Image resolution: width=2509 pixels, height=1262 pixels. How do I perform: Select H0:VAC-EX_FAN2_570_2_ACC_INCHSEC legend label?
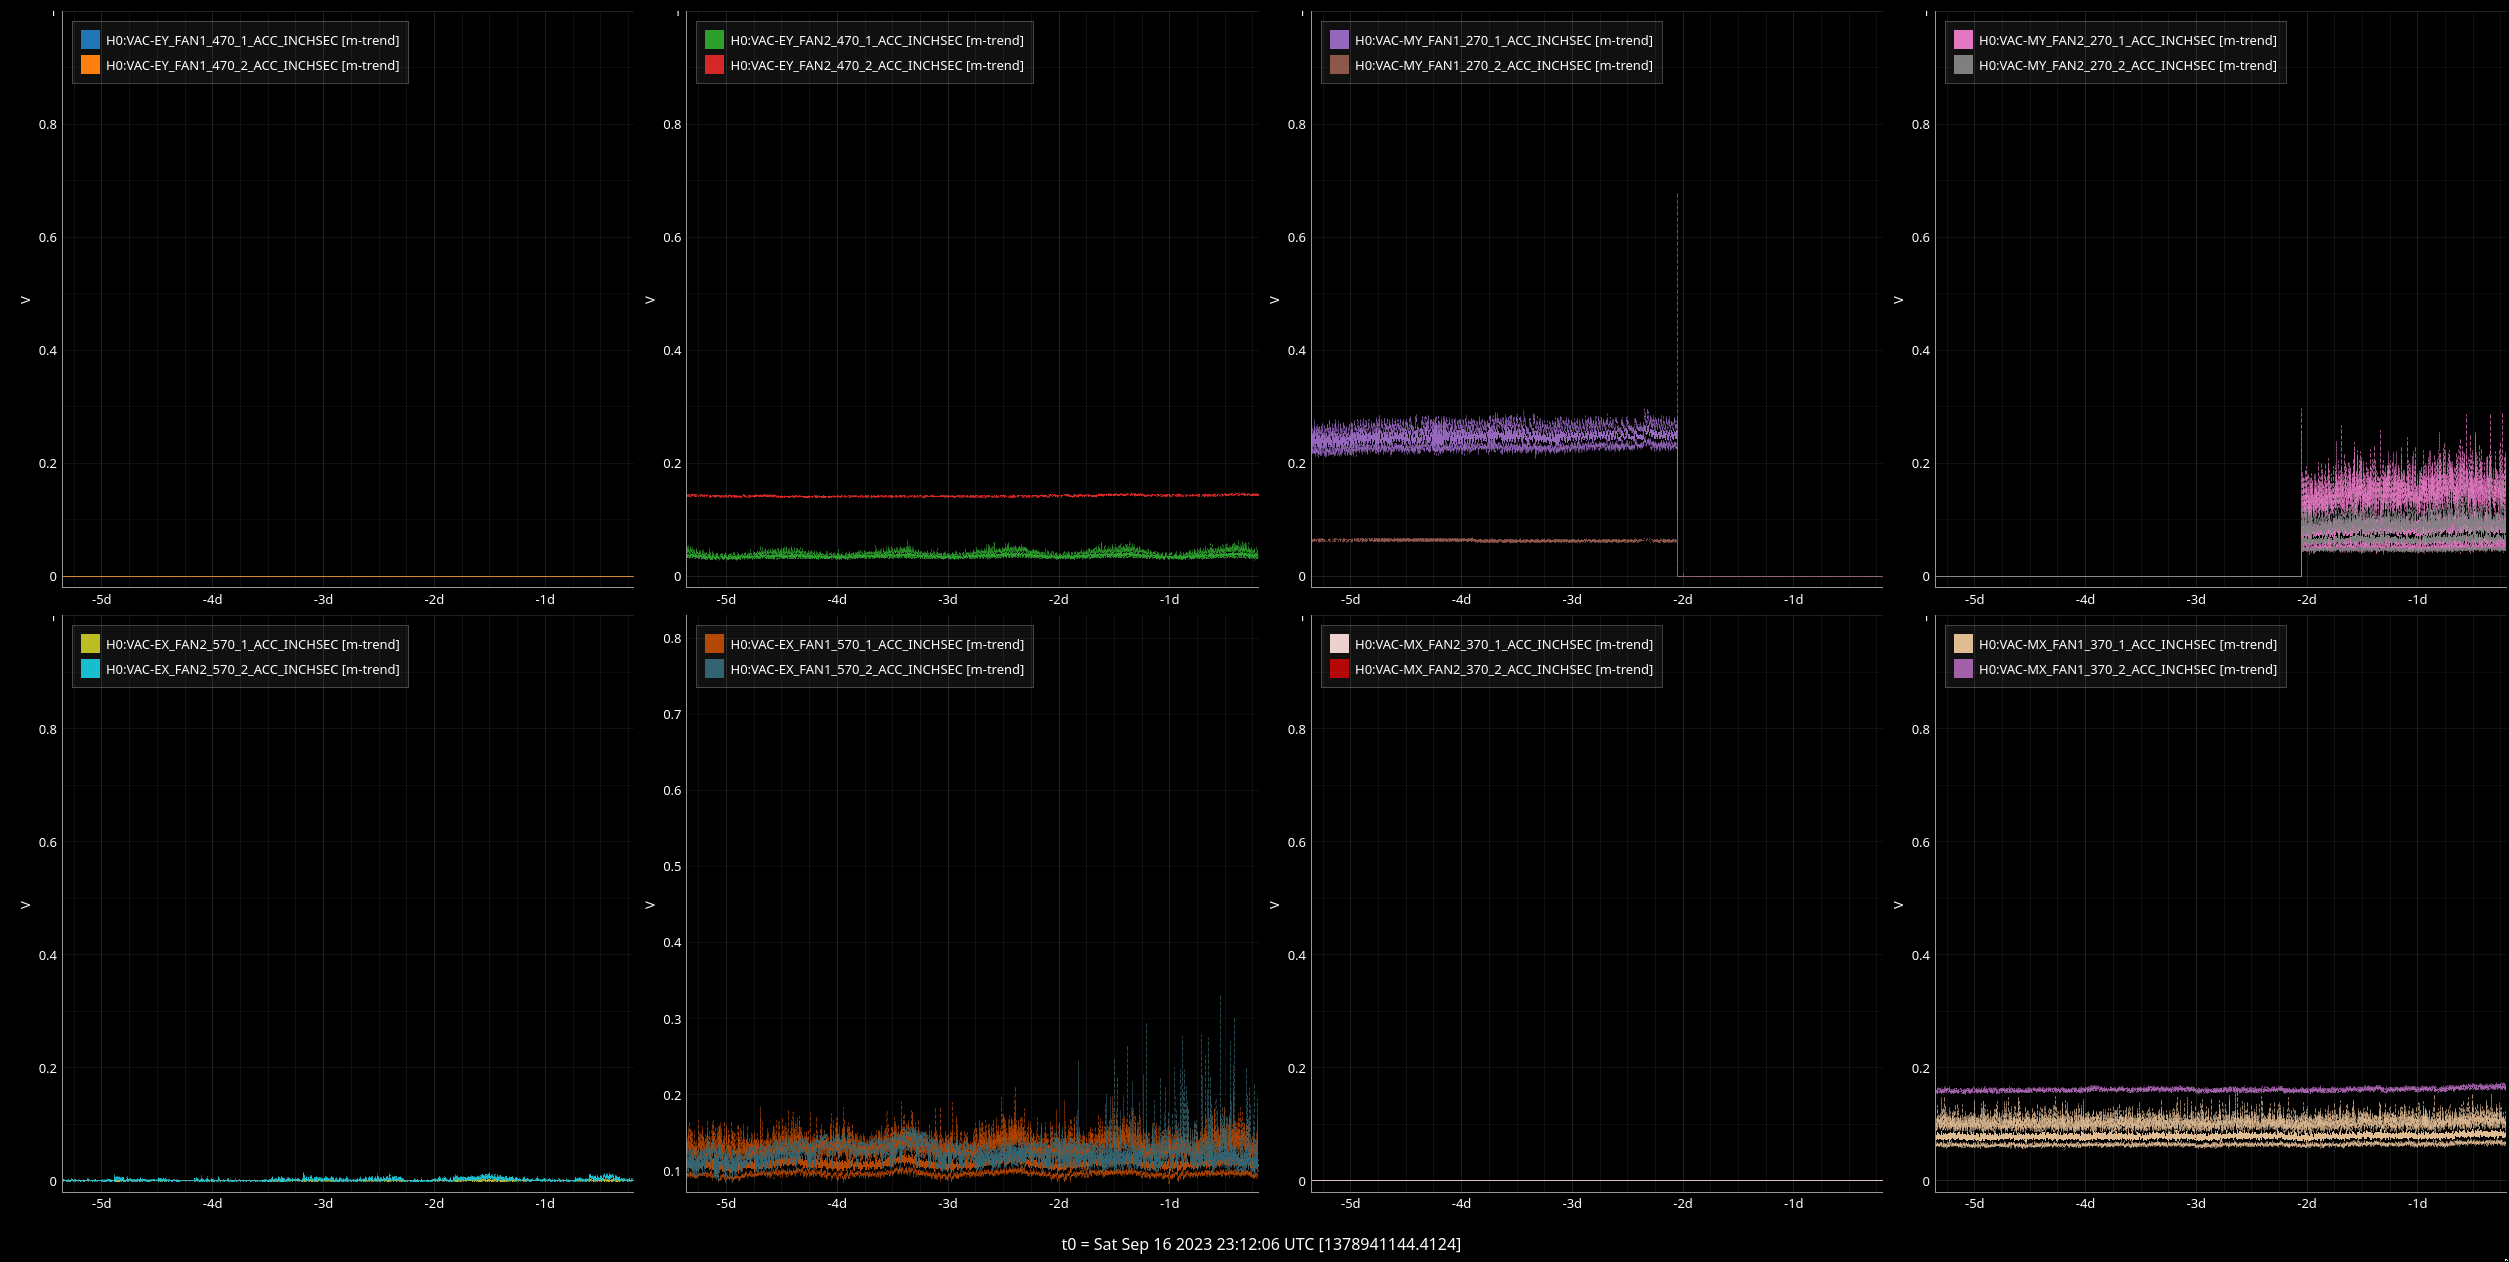click(x=252, y=670)
